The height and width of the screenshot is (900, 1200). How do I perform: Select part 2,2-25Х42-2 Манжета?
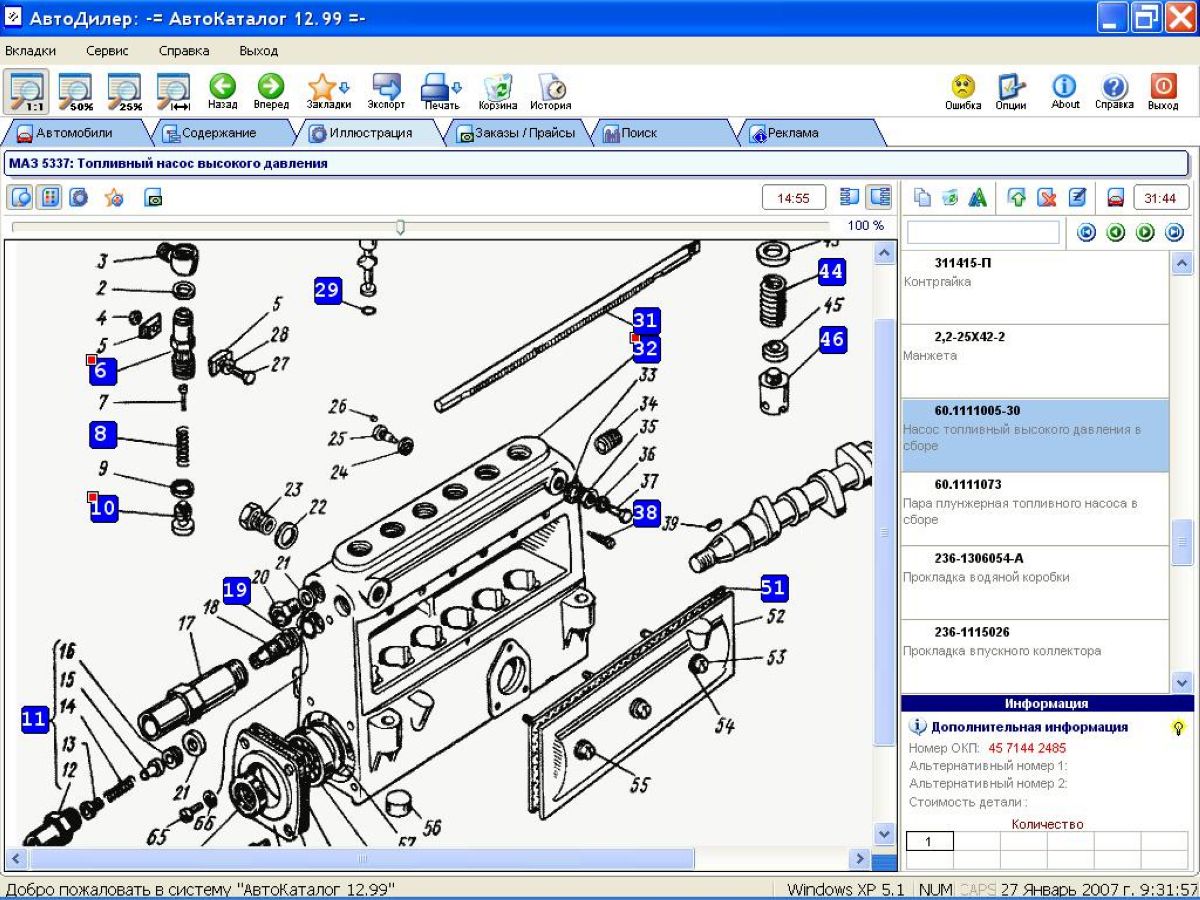pos(1035,361)
